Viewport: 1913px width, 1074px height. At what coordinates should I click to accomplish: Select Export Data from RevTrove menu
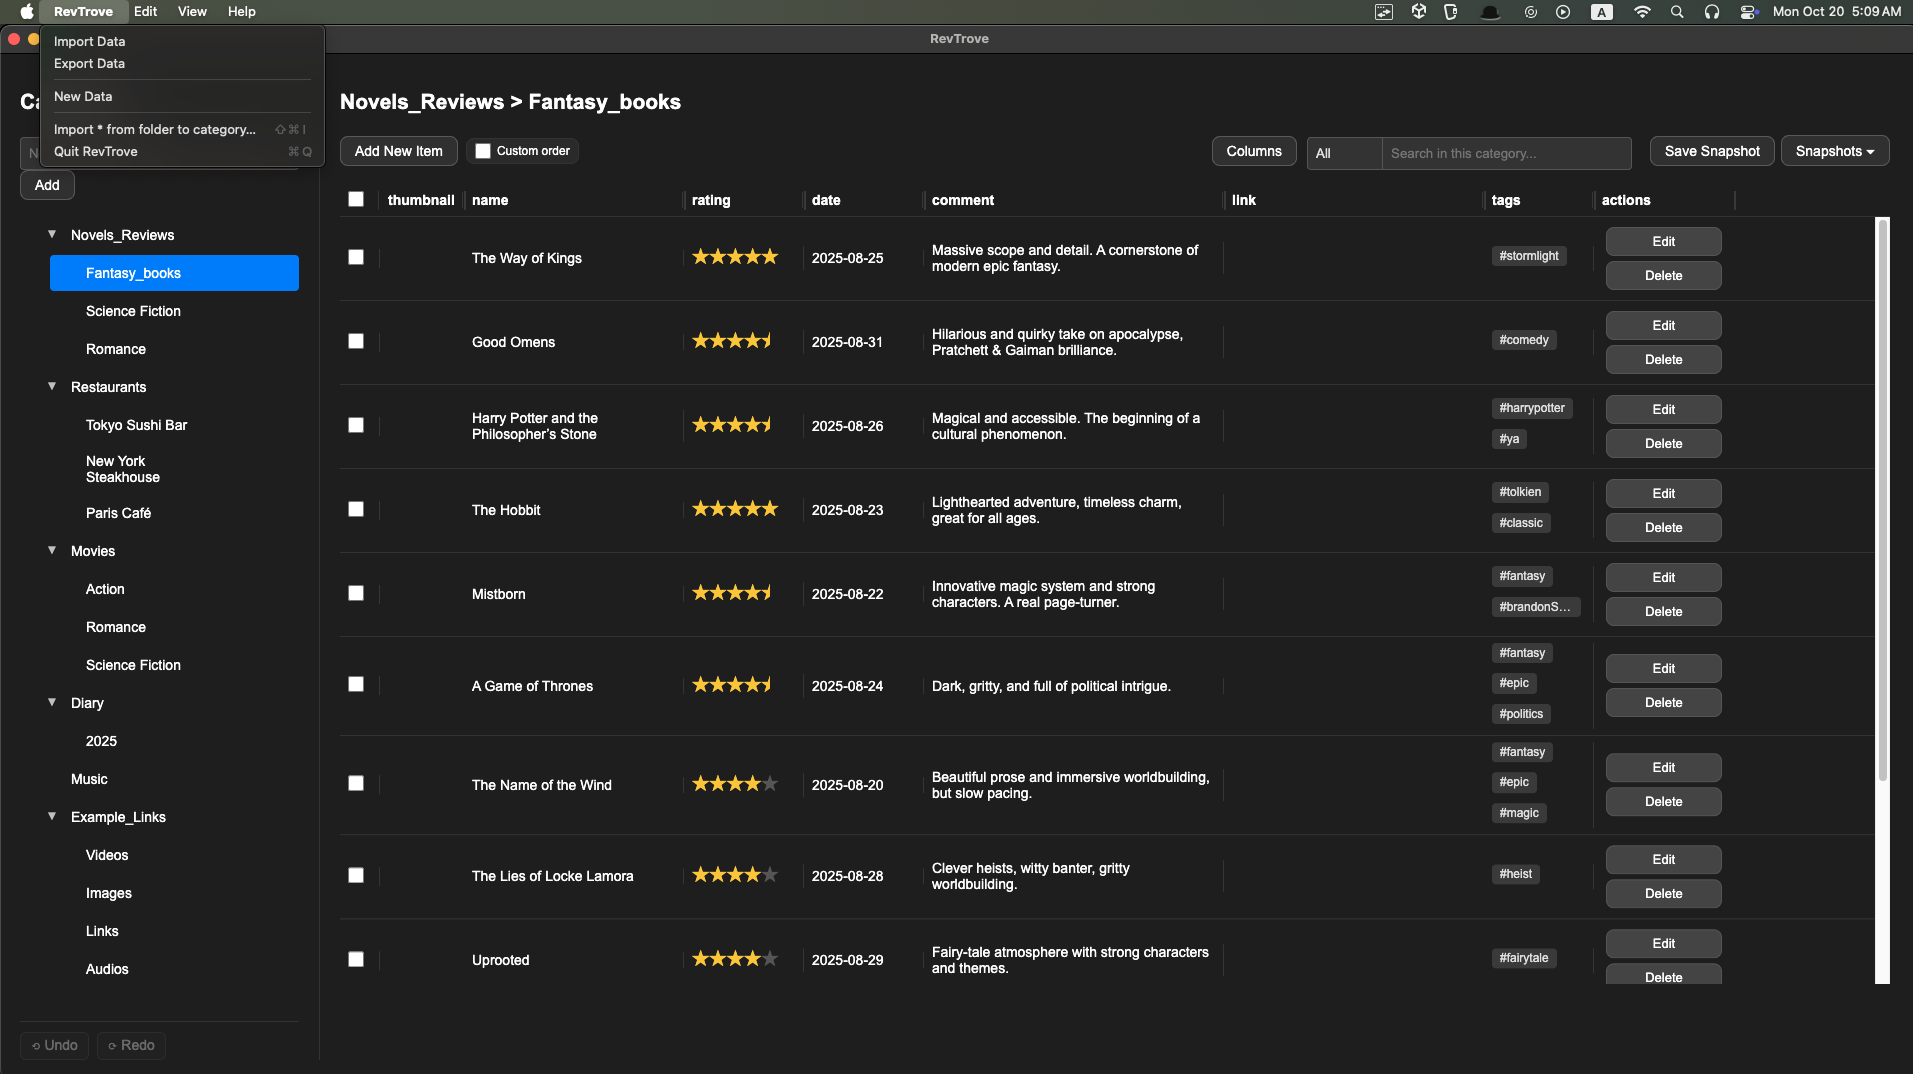point(90,63)
